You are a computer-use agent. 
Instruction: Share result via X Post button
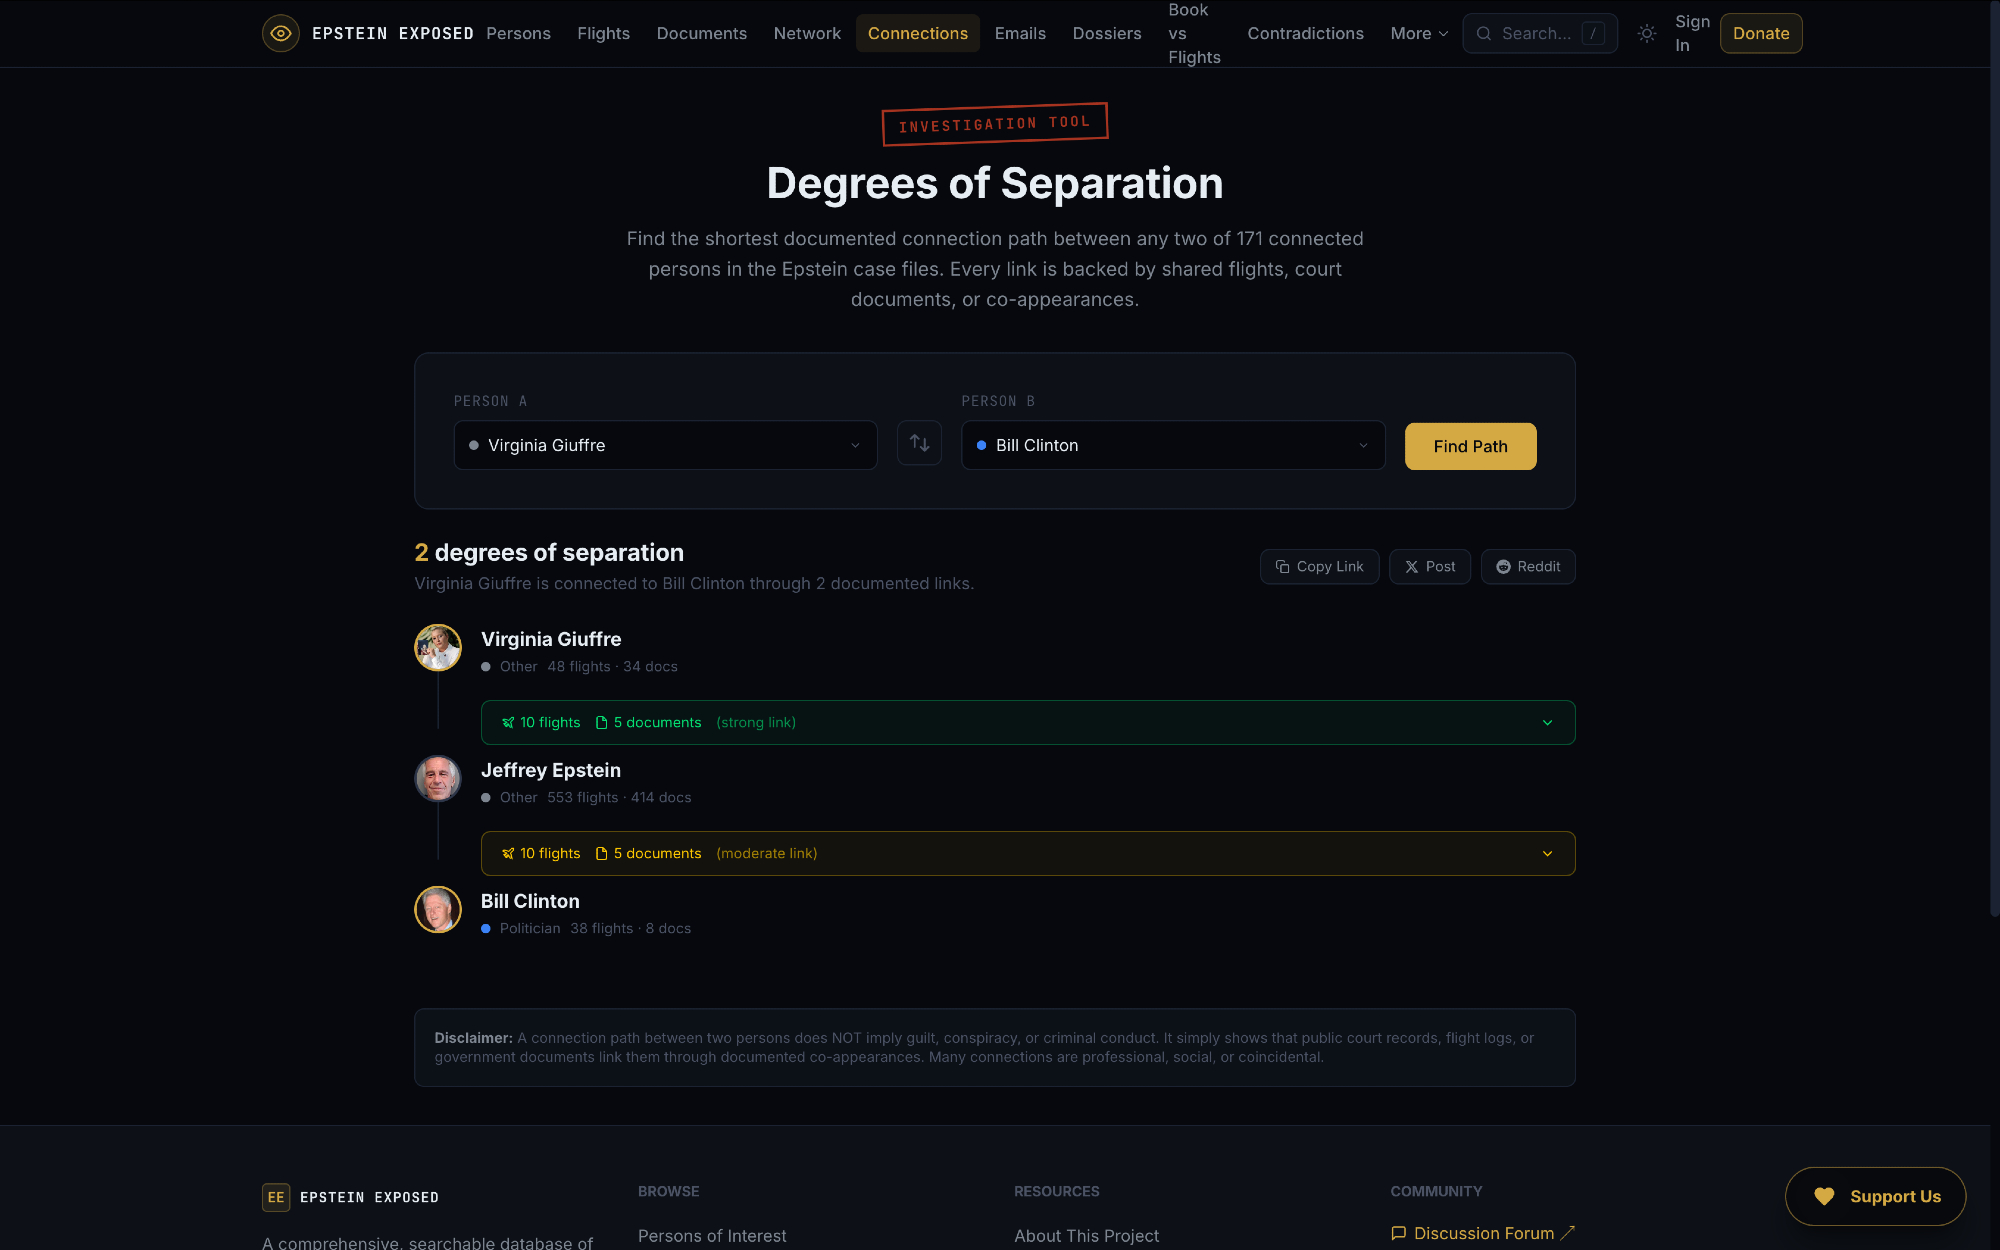pyautogui.click(x=1429, y=567)
